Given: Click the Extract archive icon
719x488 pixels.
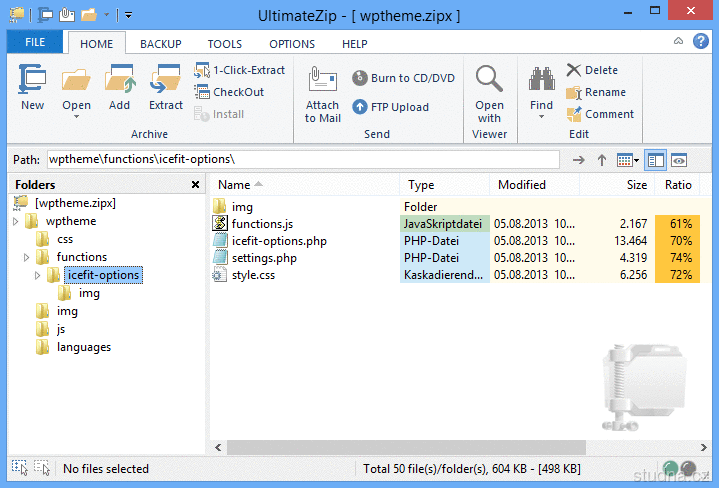Looking at the screenshot, I should click(x=166, y=80).
